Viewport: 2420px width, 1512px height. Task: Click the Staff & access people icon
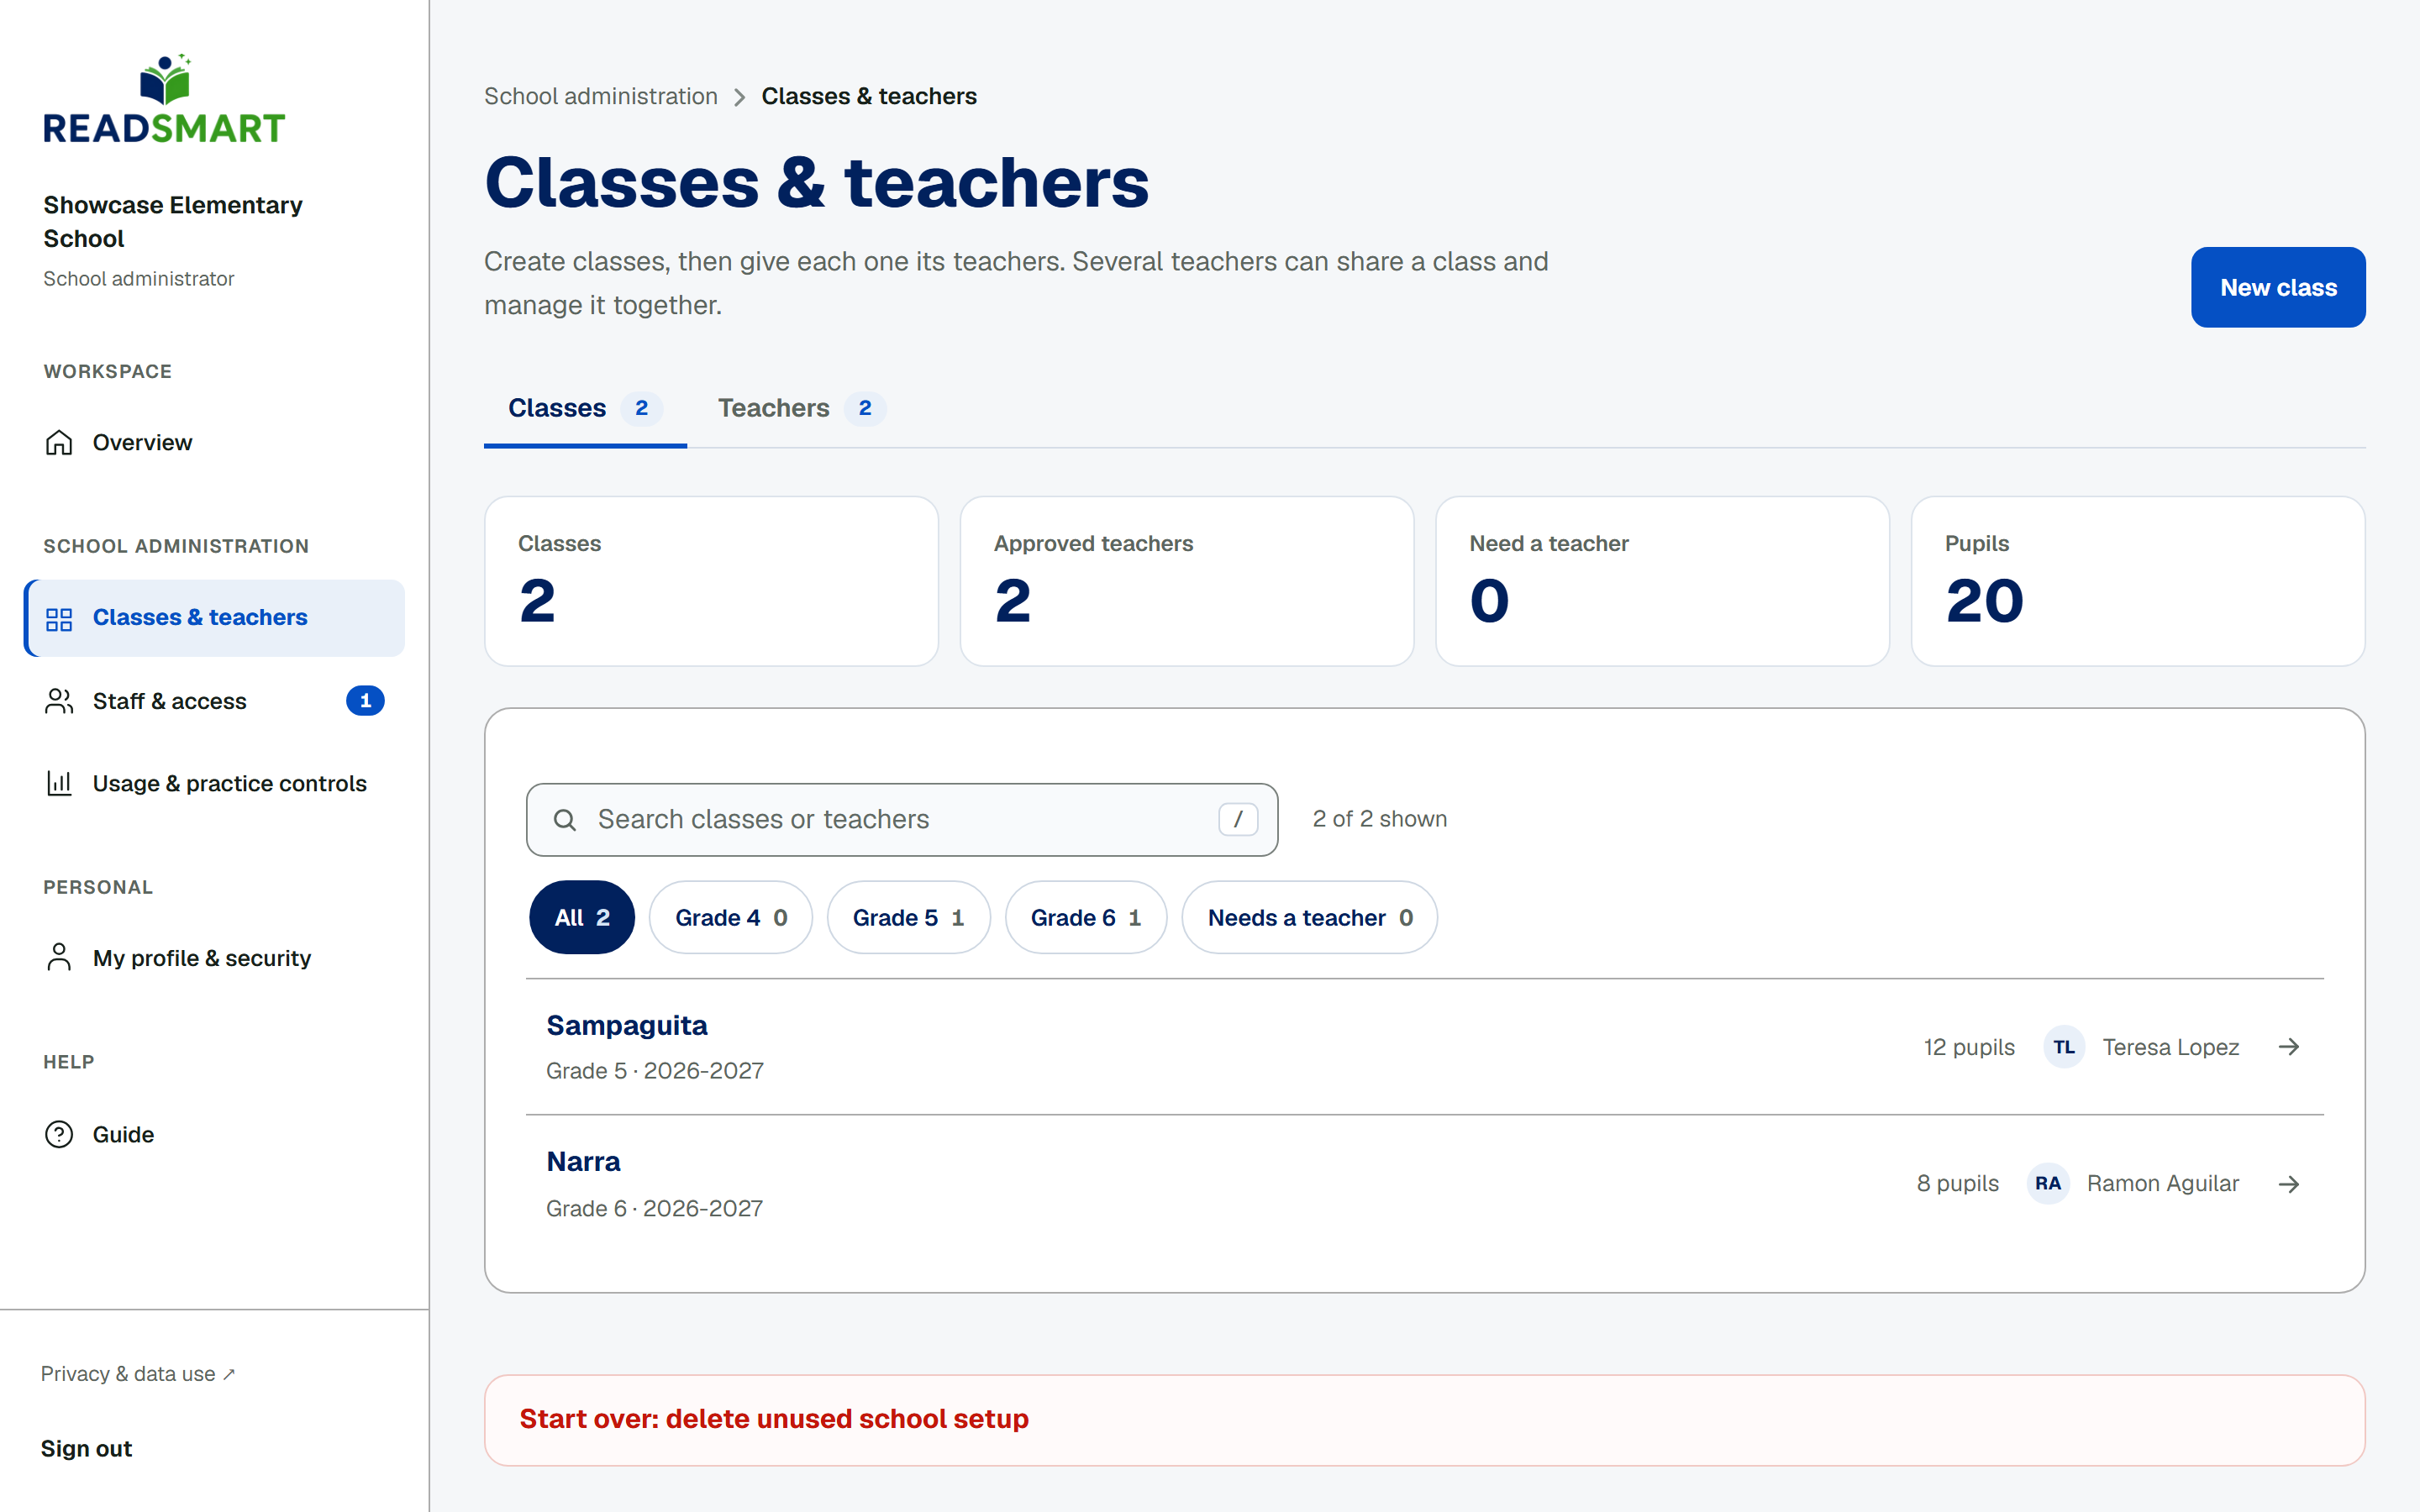59,701
